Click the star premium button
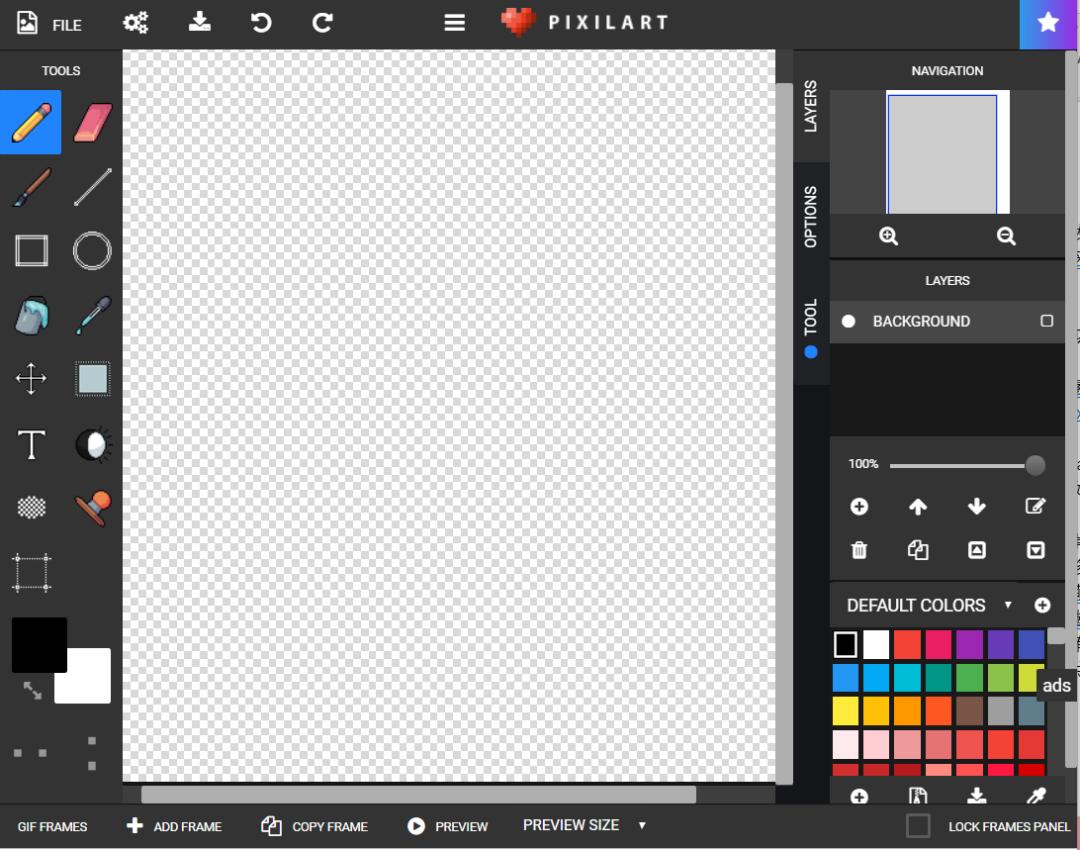The image size is (1080, 850). tap(1048, 23)
